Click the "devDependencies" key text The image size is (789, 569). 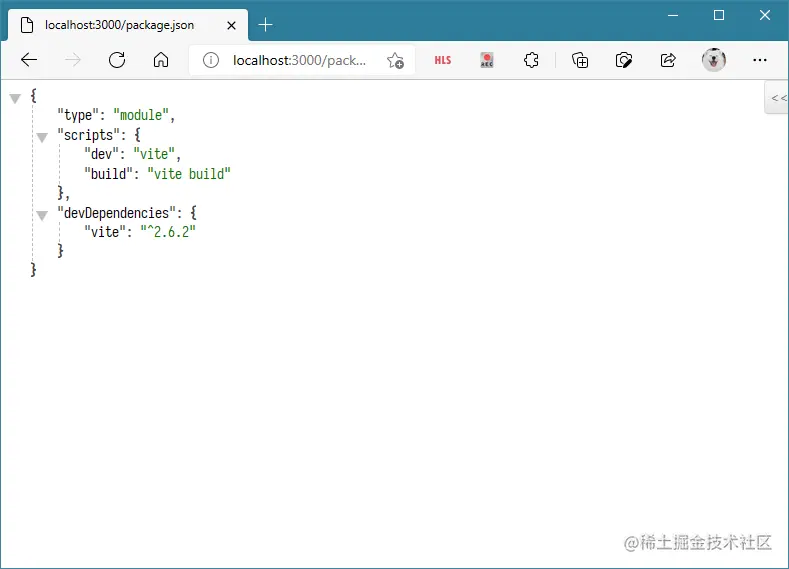(116, 213)
